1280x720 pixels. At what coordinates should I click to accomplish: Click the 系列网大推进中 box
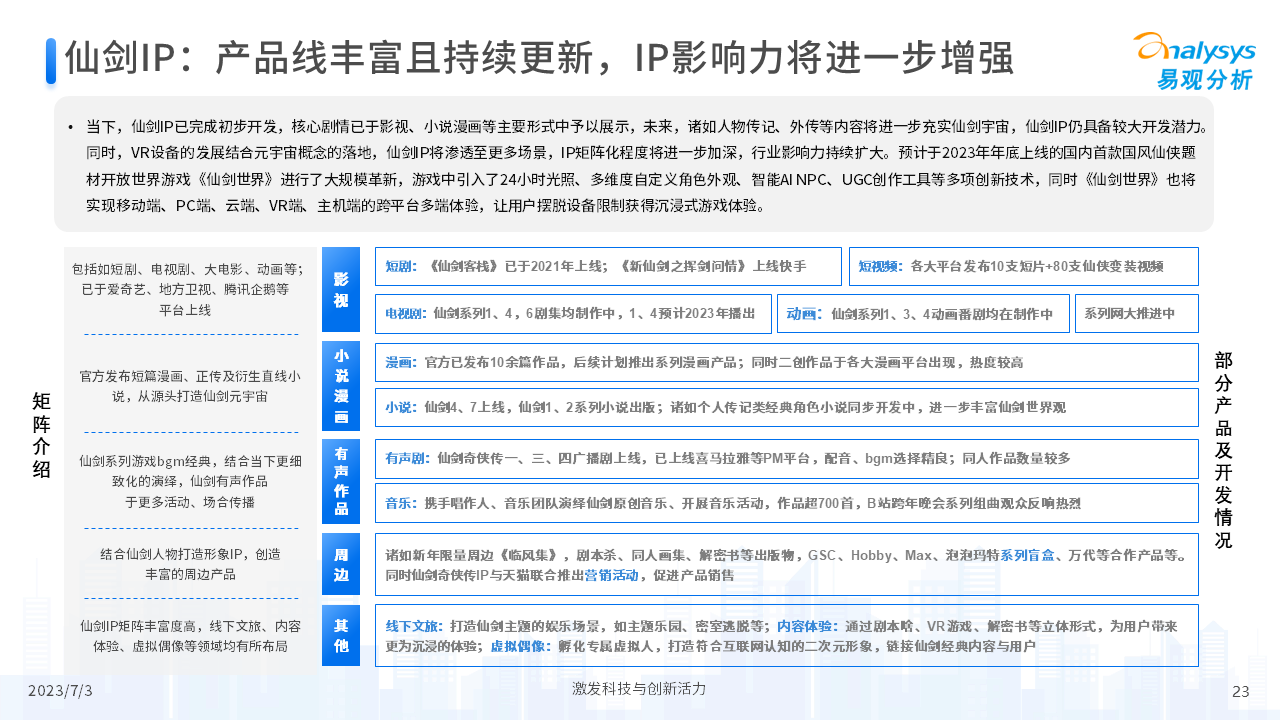1137,313
